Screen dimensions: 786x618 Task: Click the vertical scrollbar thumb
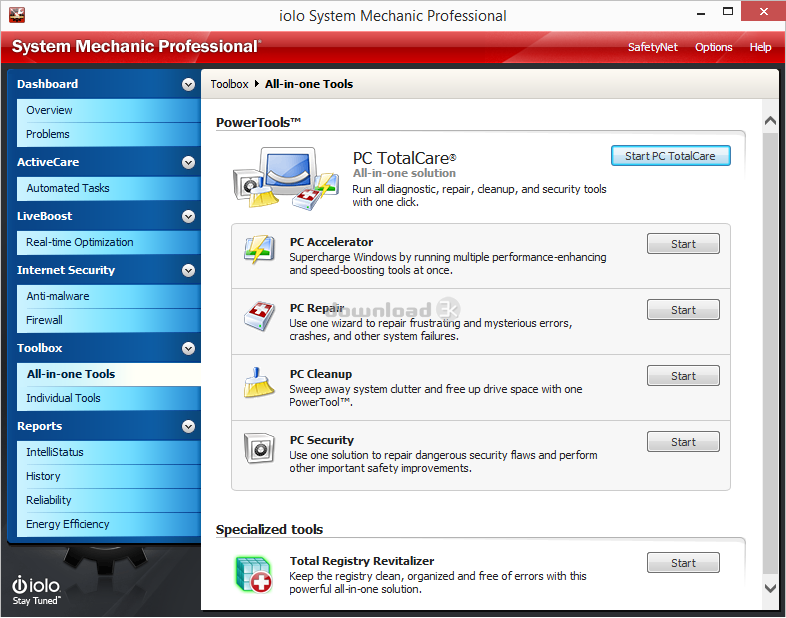[x=770, y=354]
